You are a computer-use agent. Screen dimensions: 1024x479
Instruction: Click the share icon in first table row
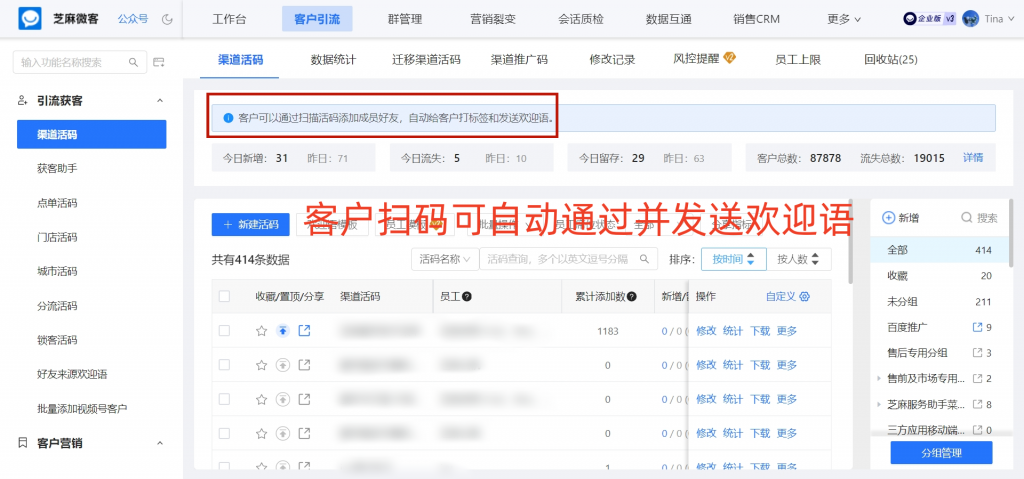pos(305,331)
